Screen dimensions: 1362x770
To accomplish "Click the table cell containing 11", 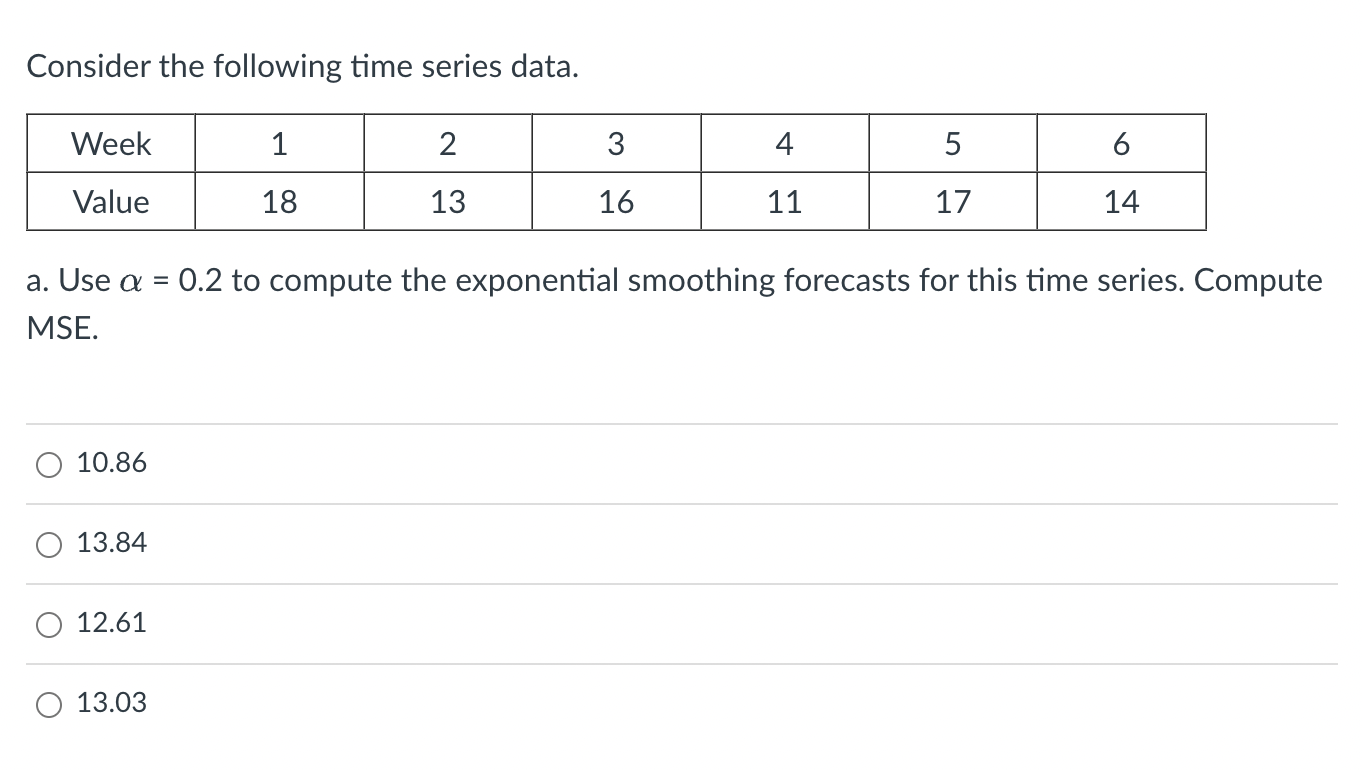I will 784,201.
